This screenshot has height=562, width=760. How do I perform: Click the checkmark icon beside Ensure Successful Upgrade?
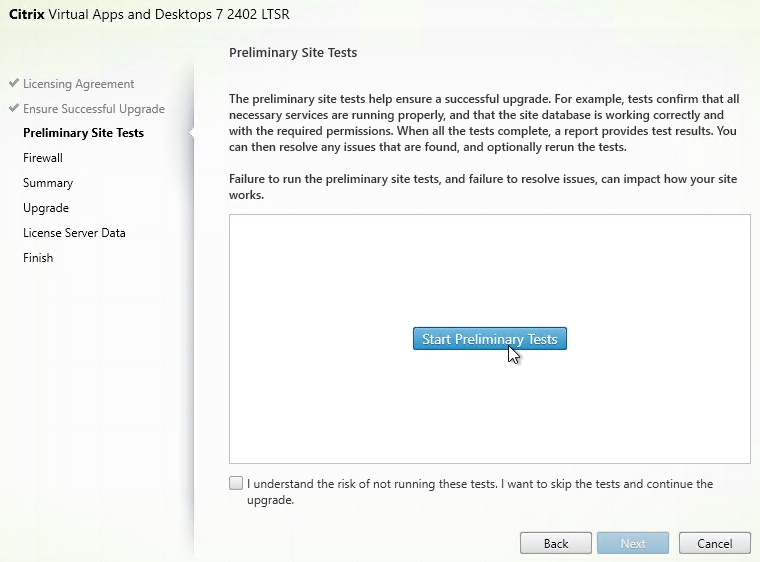tap(14, 108)
